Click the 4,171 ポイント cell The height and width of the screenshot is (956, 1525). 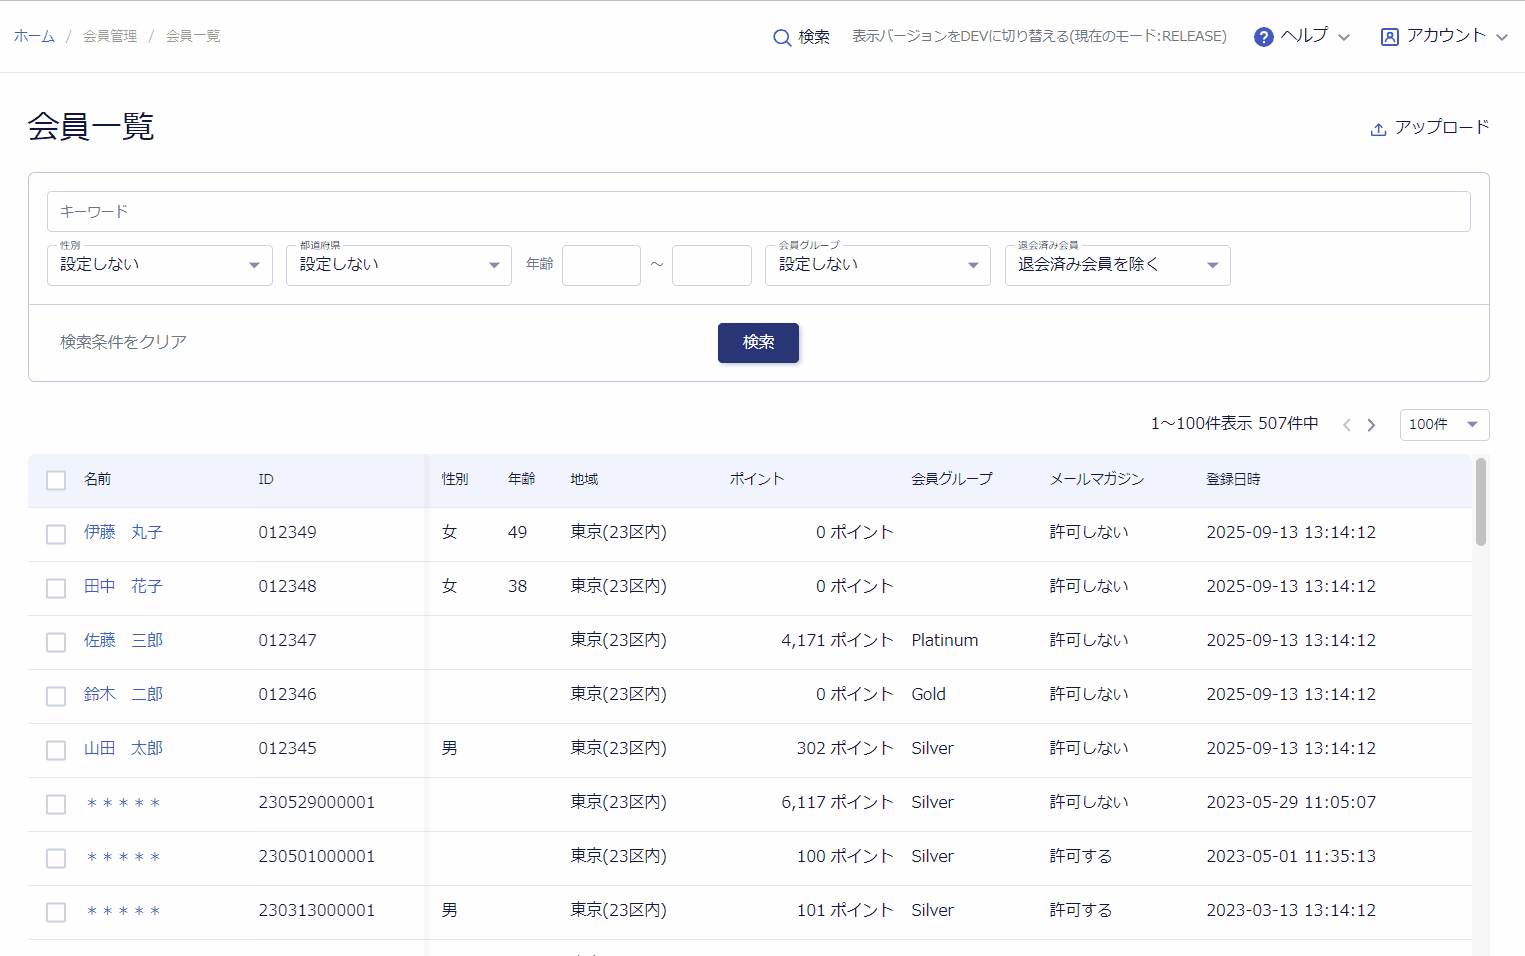(837, 640)
